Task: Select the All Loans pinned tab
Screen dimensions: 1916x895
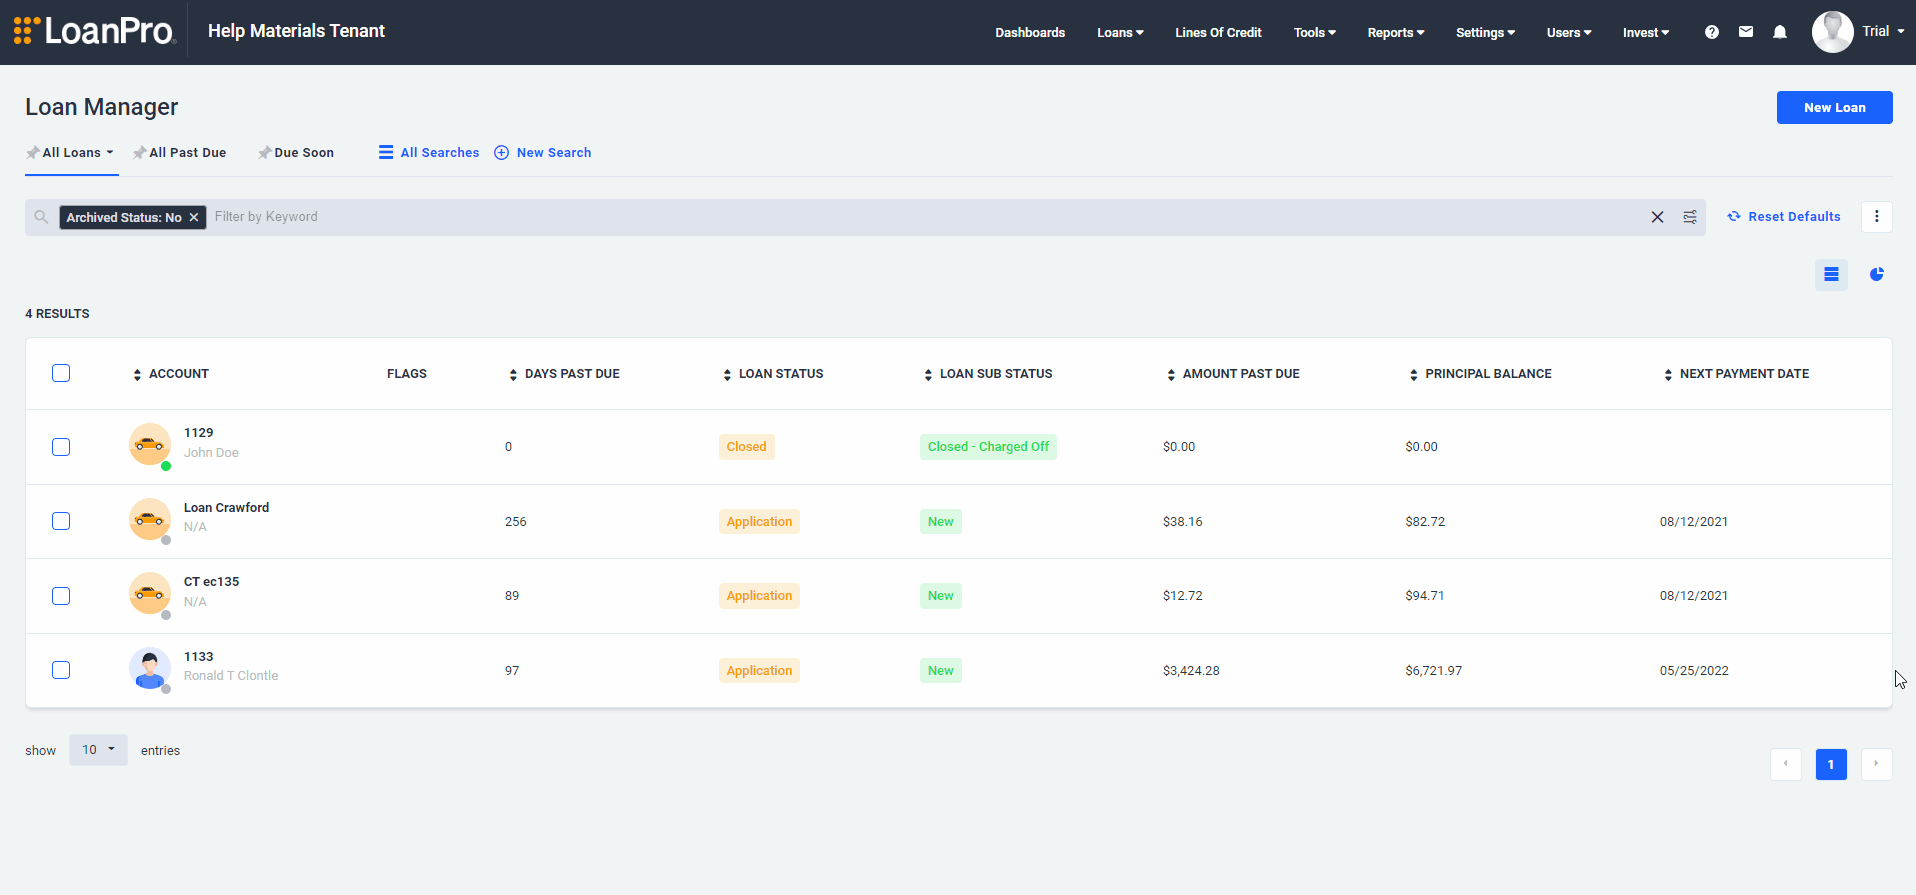Action: (71, 153)
